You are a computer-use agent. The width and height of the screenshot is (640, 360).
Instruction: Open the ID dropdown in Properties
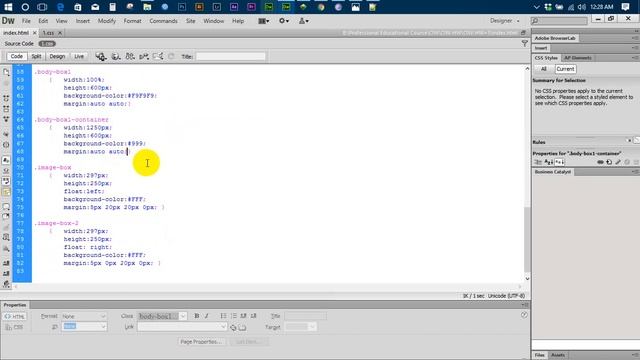(x=84, y=327)
